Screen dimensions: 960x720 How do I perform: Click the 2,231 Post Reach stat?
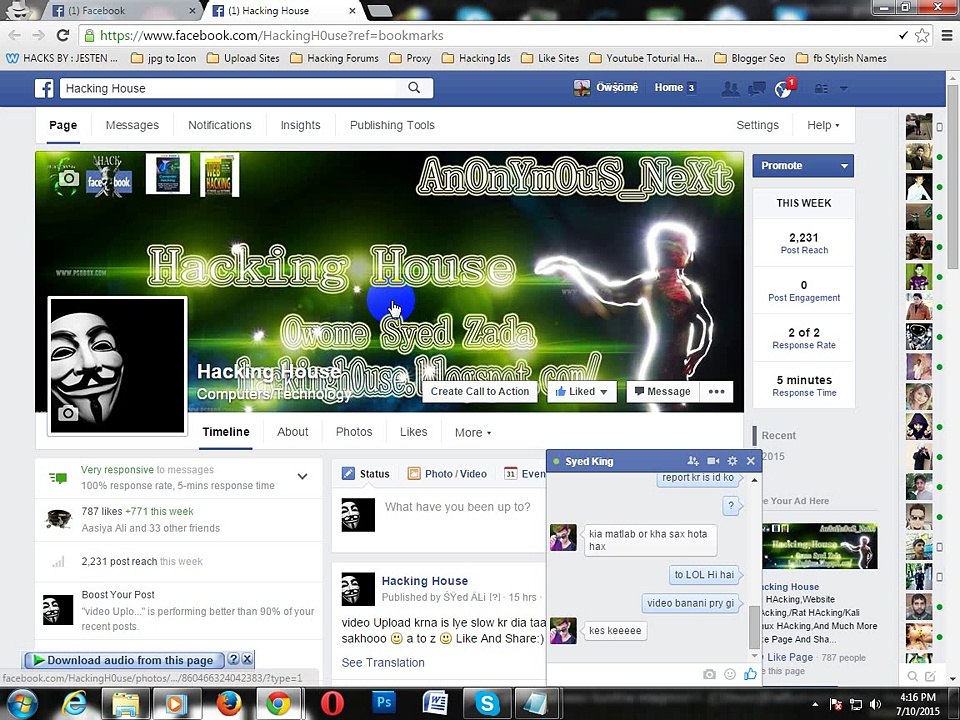point(804,243)
